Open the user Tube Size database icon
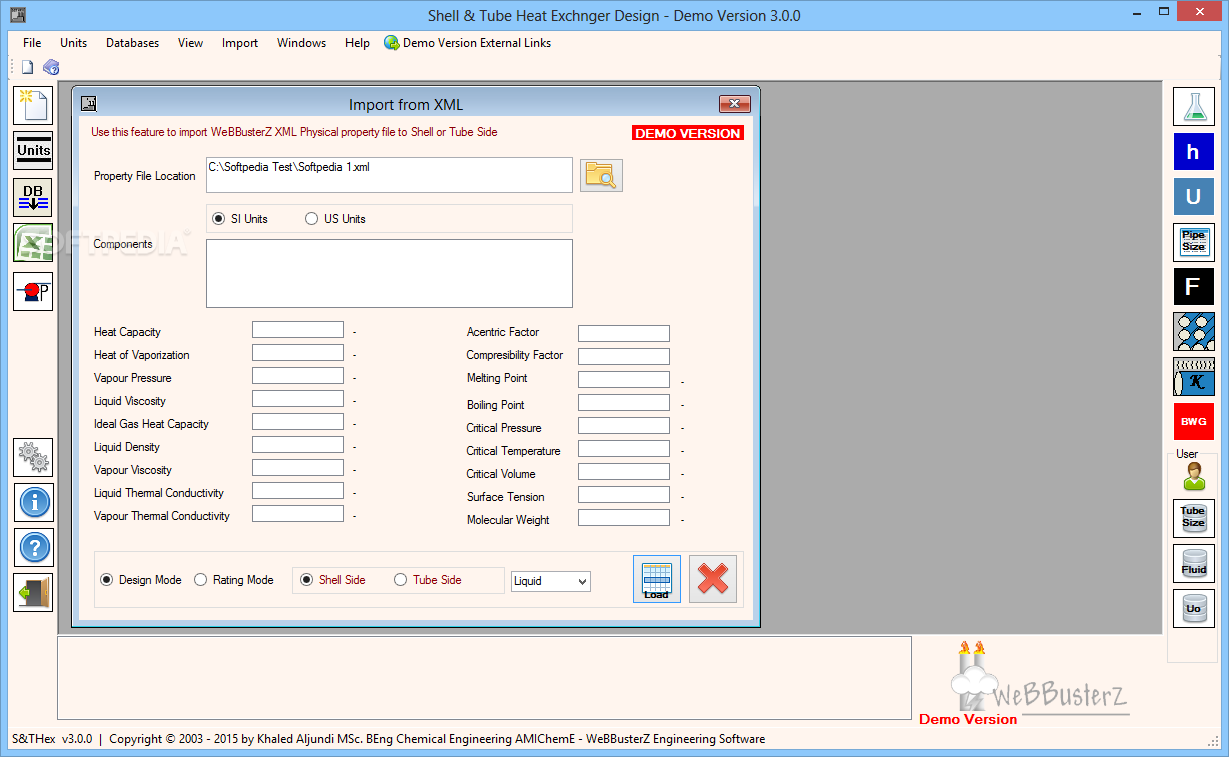The height and width of the screenshot is (757, 1229). [1193, 518]
